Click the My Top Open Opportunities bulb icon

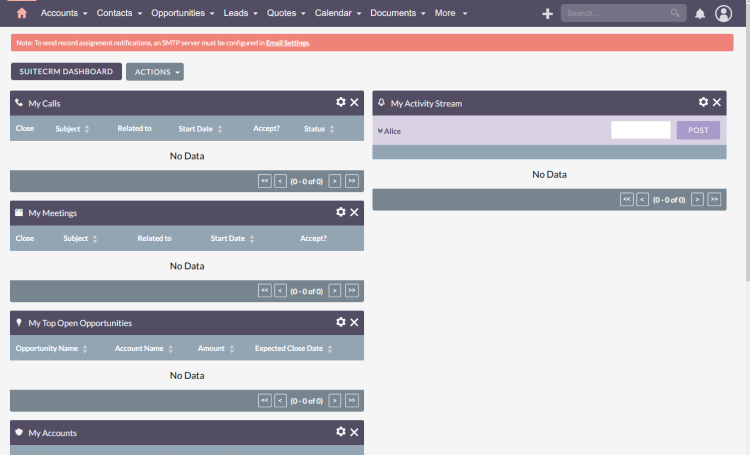[x=19, y=322]
